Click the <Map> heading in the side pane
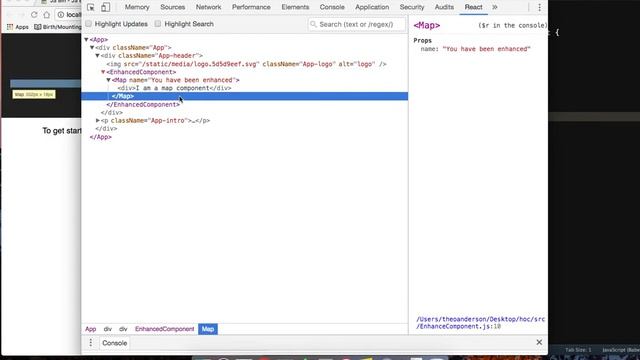 click(x=427, y=25)
